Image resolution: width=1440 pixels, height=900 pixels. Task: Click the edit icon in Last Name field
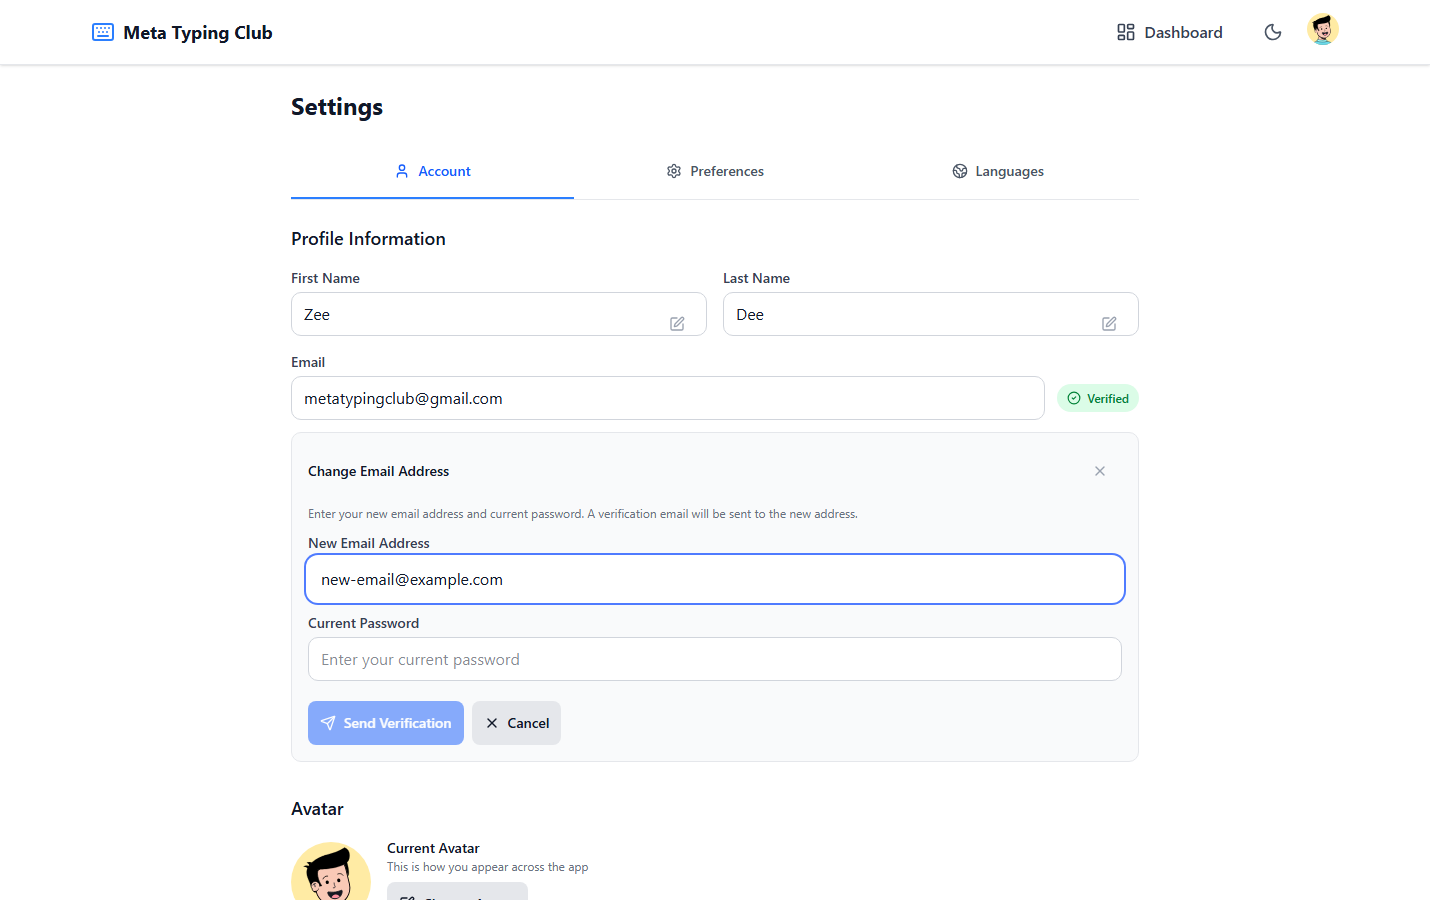click(1109, 323)
